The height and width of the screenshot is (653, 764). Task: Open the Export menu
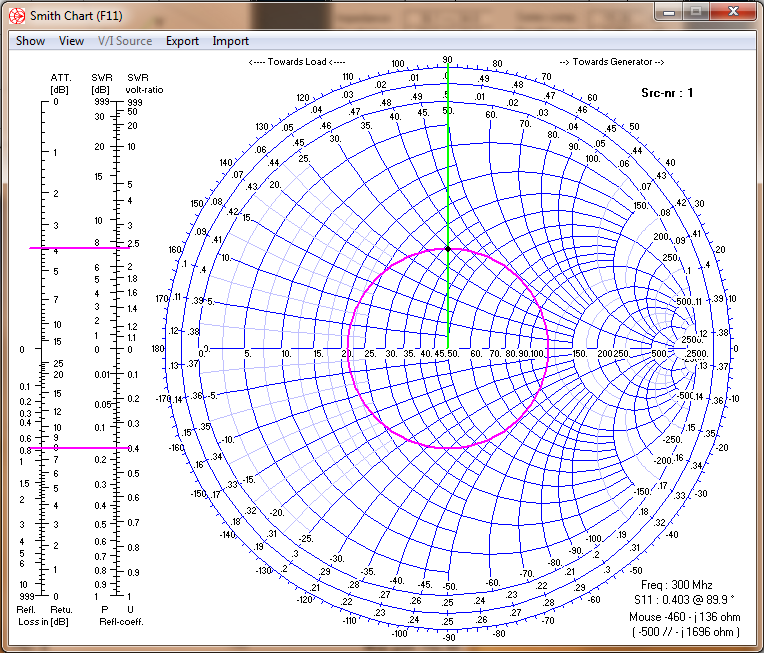pyautogui.click(x=182, y=41)
